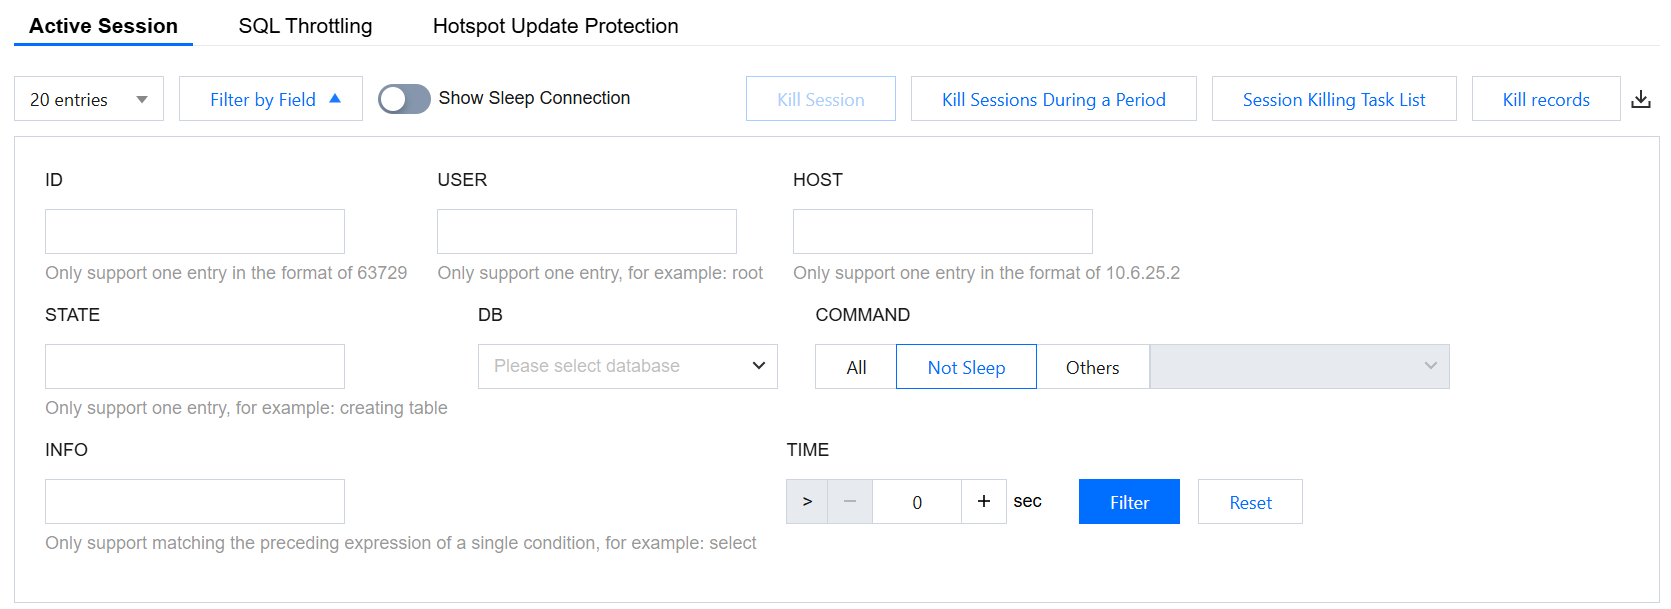Click the USER input field
This screenshot has width=1671, height=609.
click(x=587, y=232)
